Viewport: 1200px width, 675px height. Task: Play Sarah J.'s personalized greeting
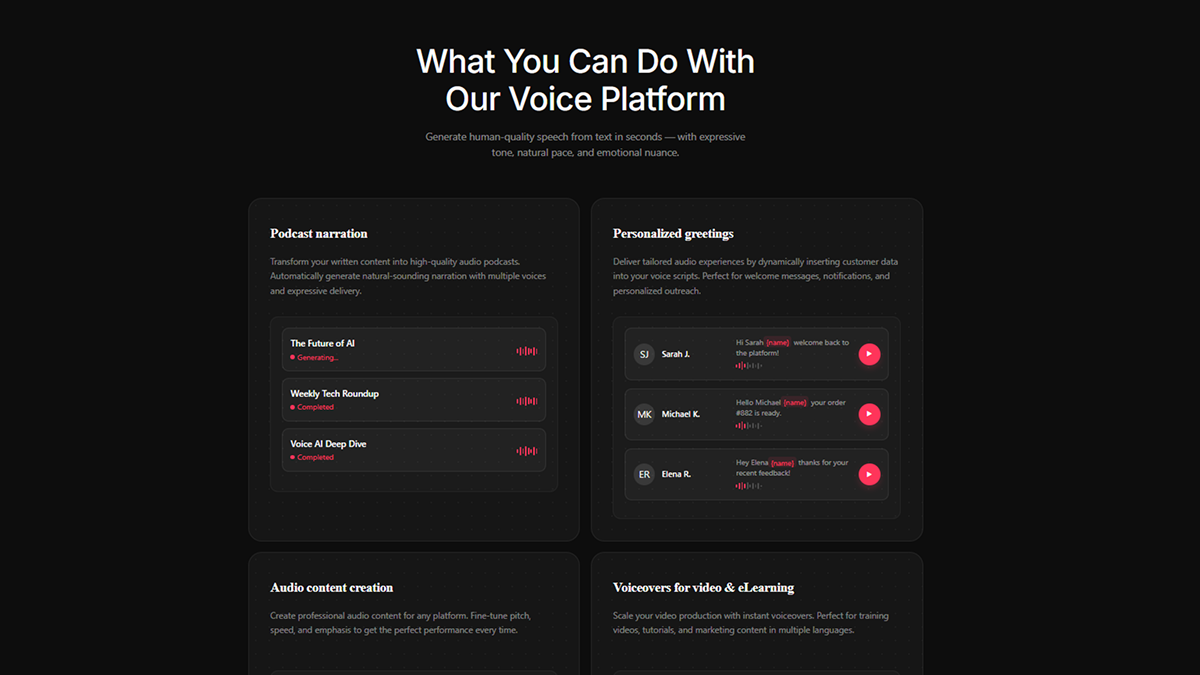tap(869, 354)
